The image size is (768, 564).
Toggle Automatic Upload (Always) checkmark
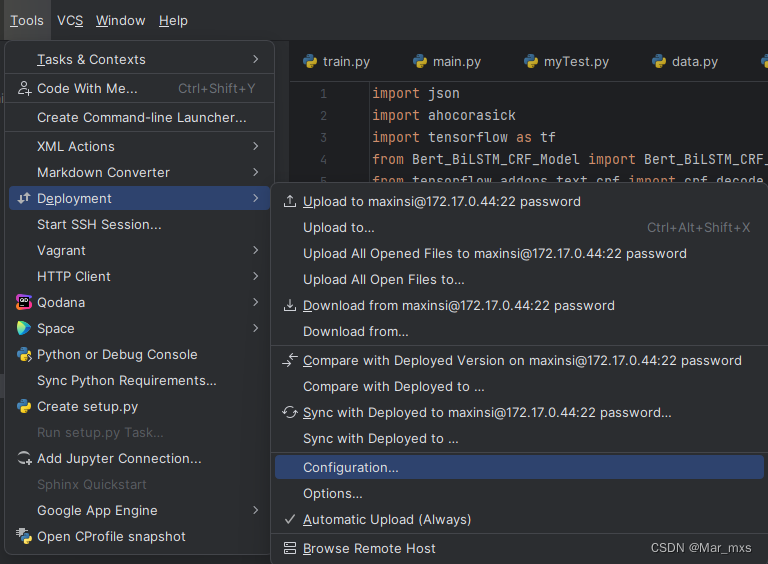(290, 520)
